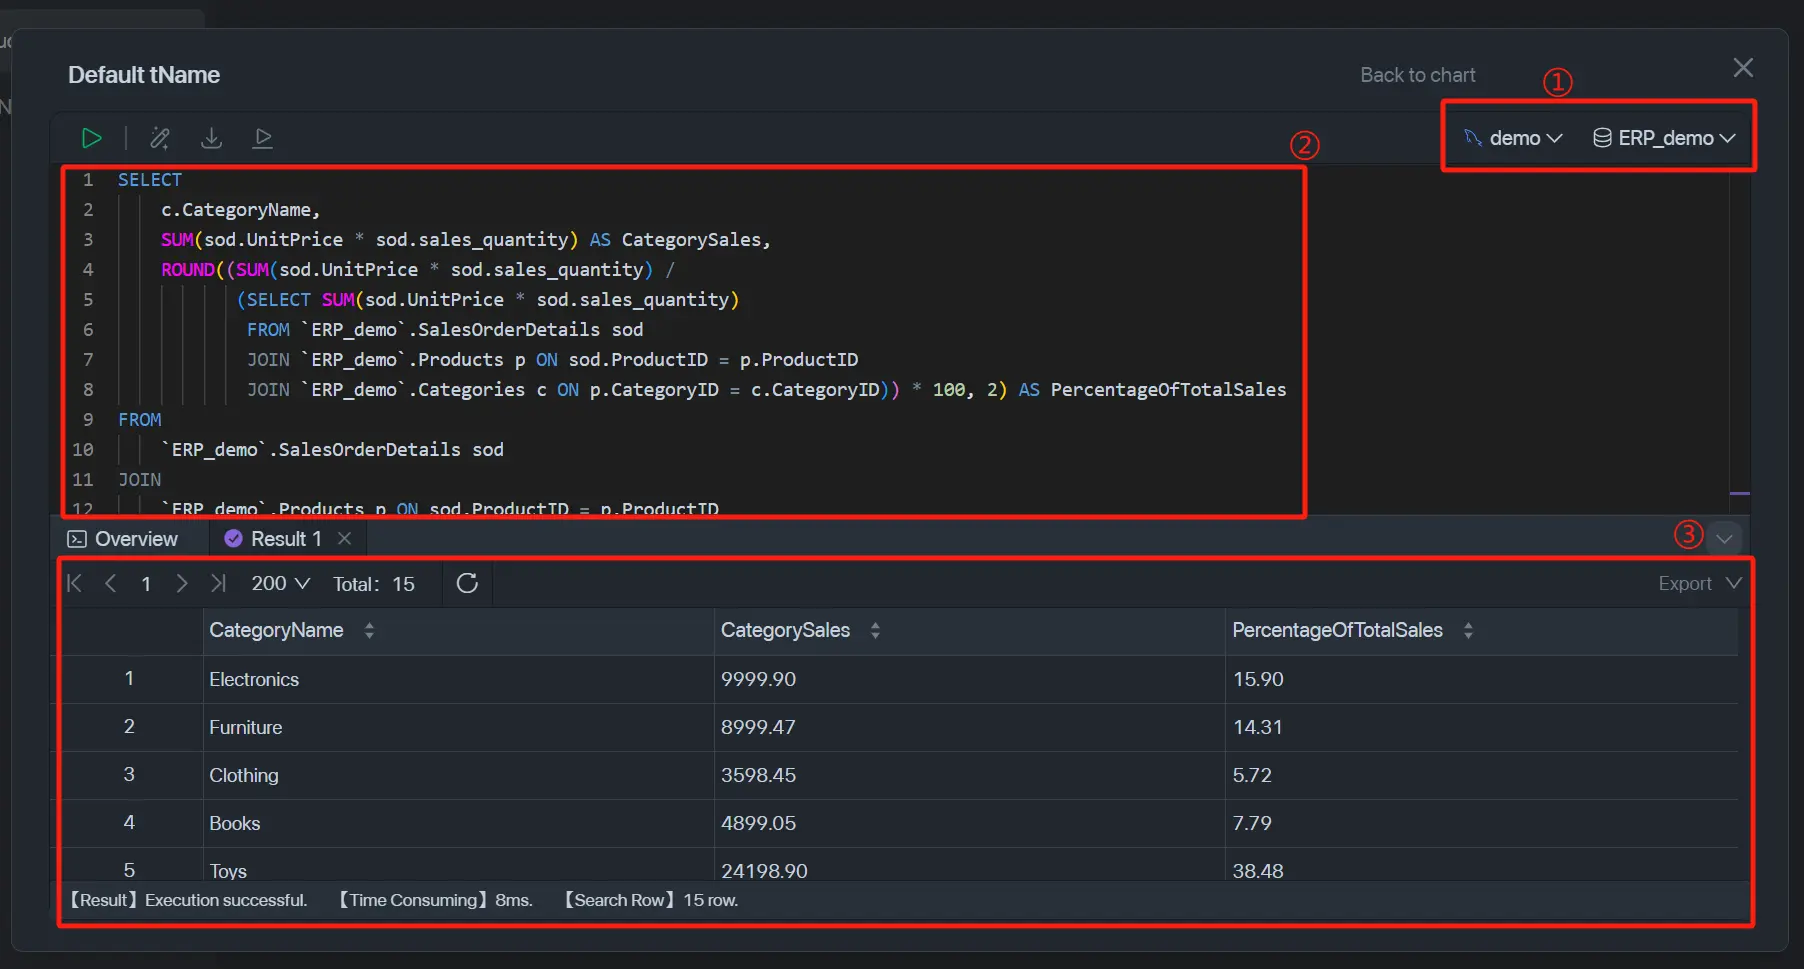1804x969 pixels.
Task: Select the format/beautify SQL icon
Action: 160,138
